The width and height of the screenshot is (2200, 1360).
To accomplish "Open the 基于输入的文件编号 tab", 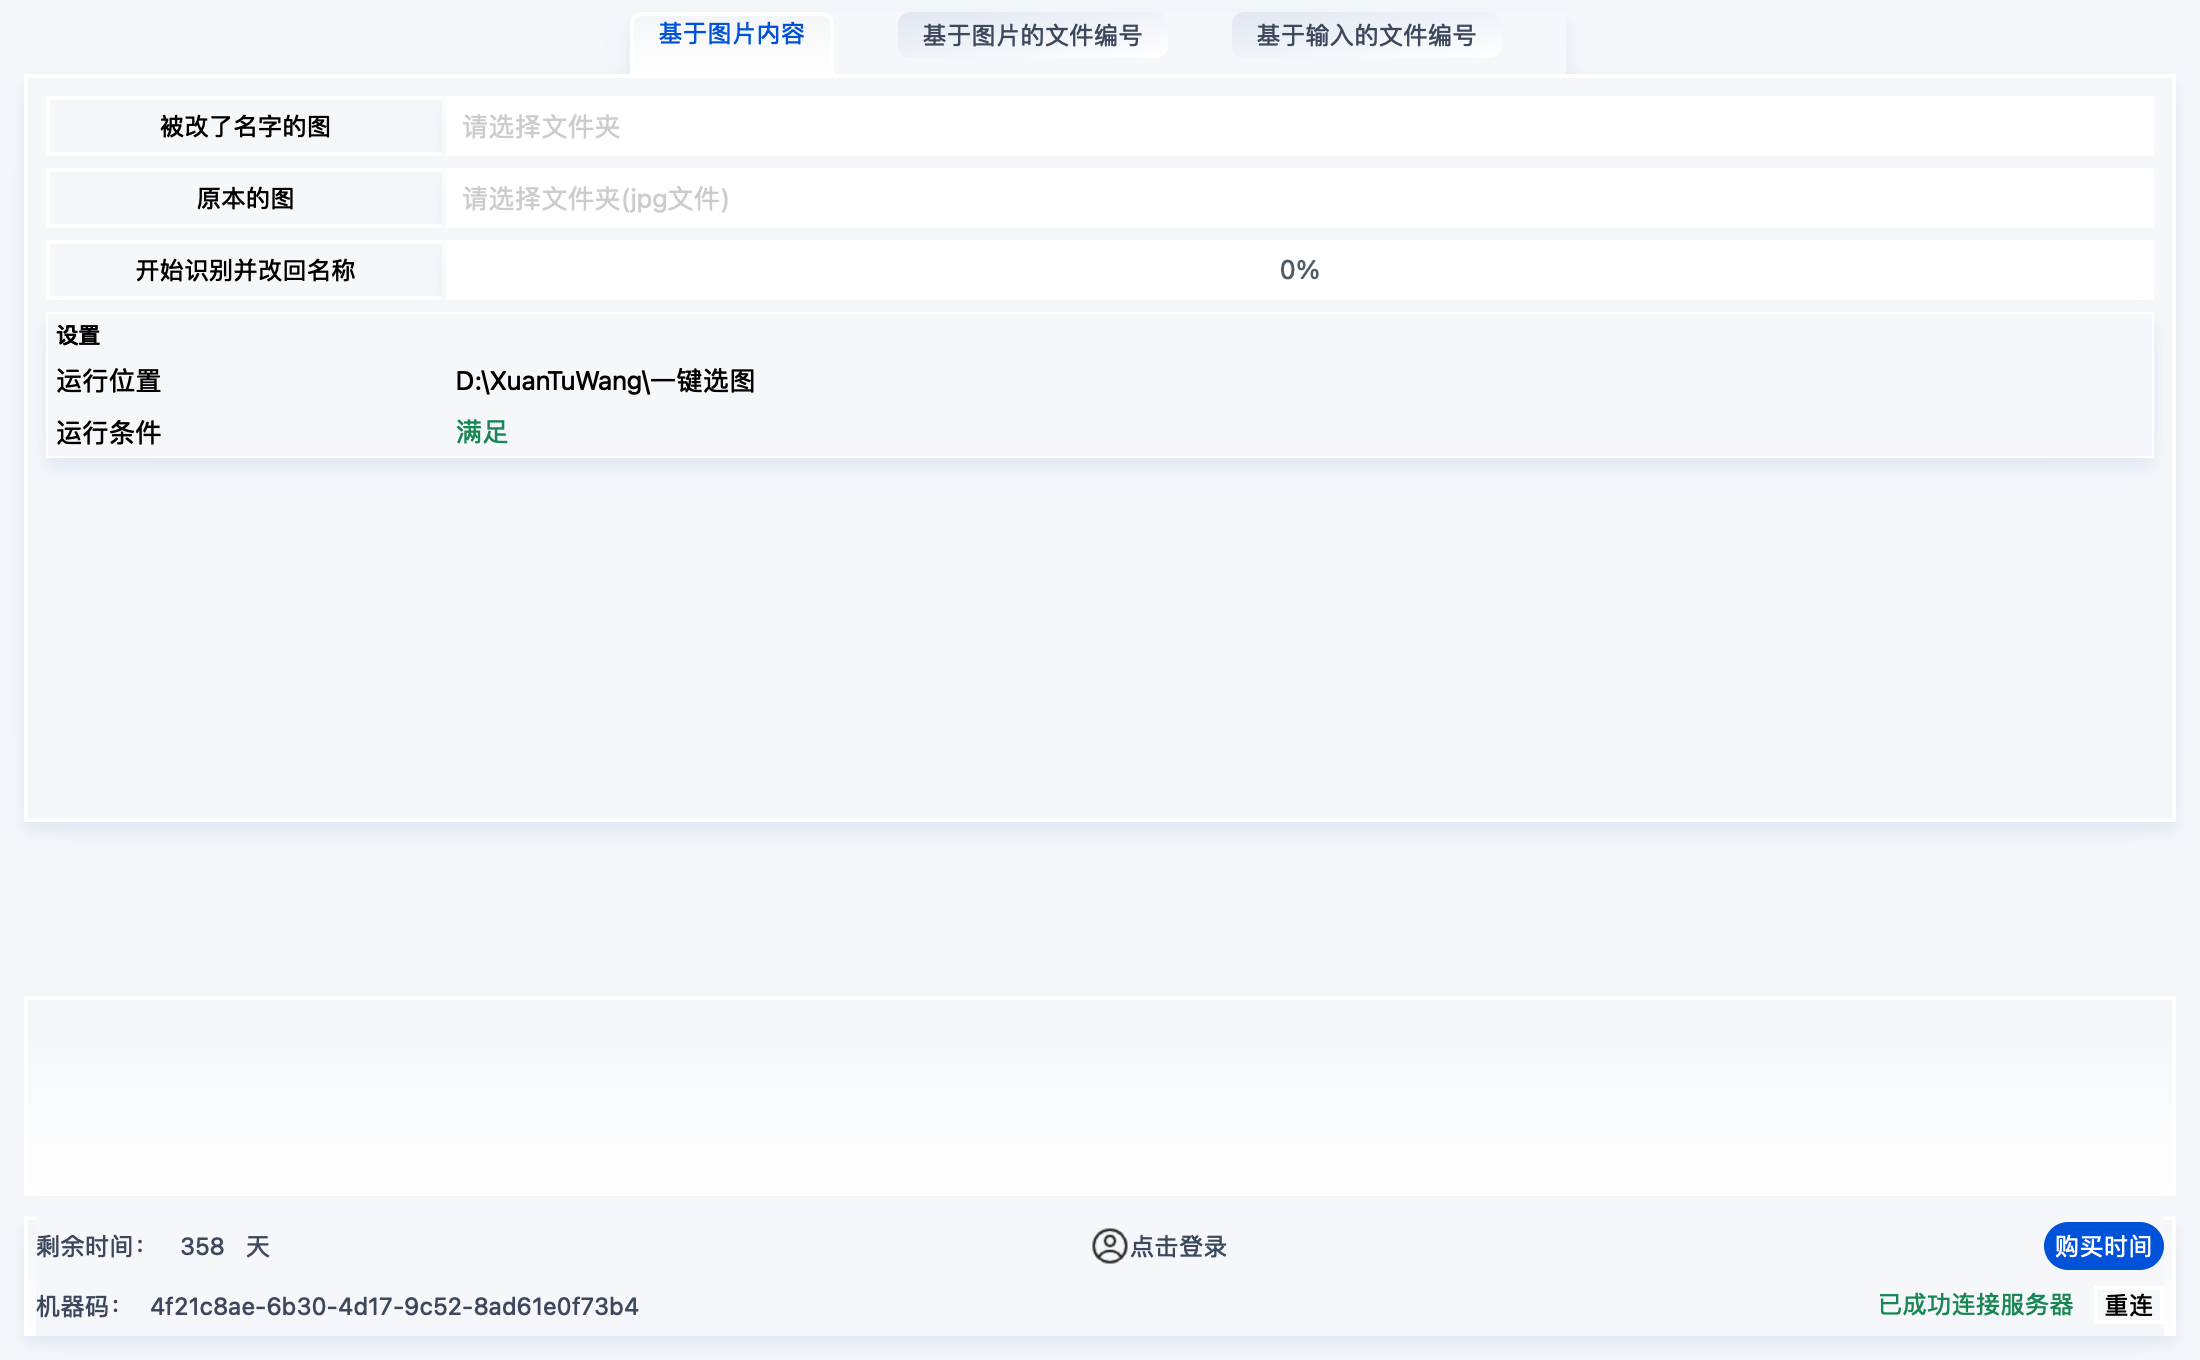I will tap(1366, 36).
